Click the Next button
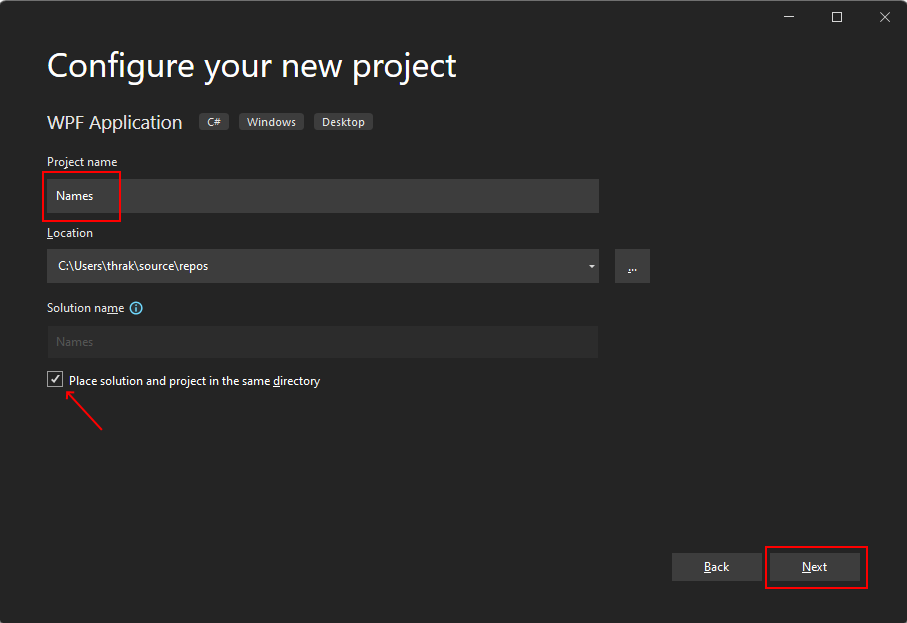This screenshot has height=623, width=907. tap(815, 567)
